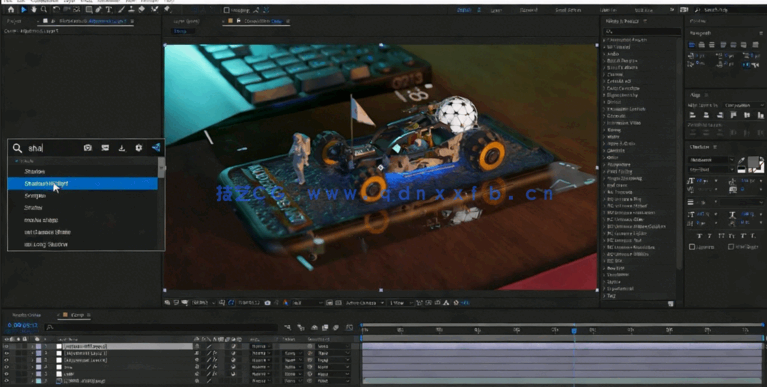Open settings gear in search popup

(x=138, y=148)
